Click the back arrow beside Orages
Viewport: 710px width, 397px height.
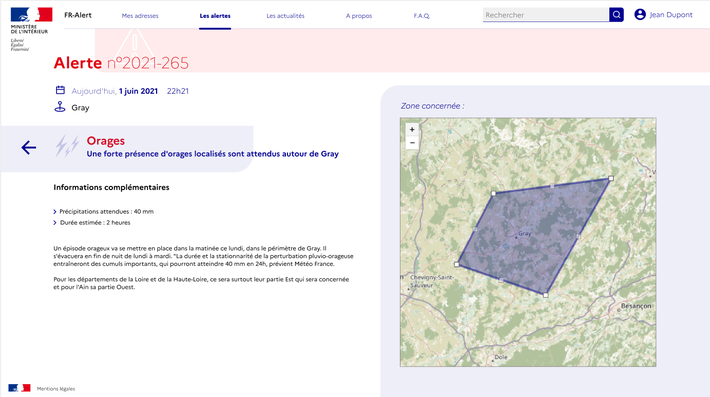(29, 148)
